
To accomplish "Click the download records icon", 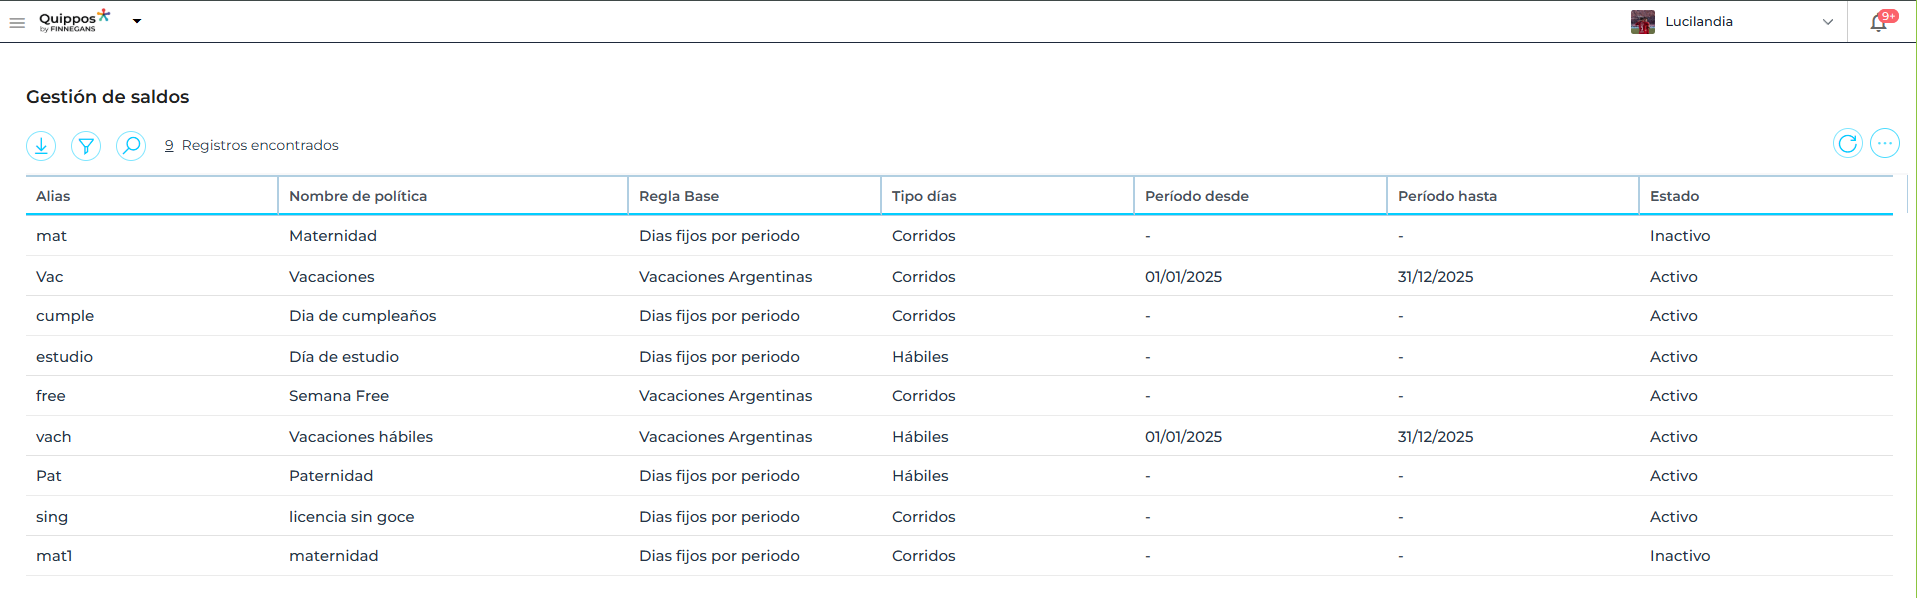I will coord(41,146).
